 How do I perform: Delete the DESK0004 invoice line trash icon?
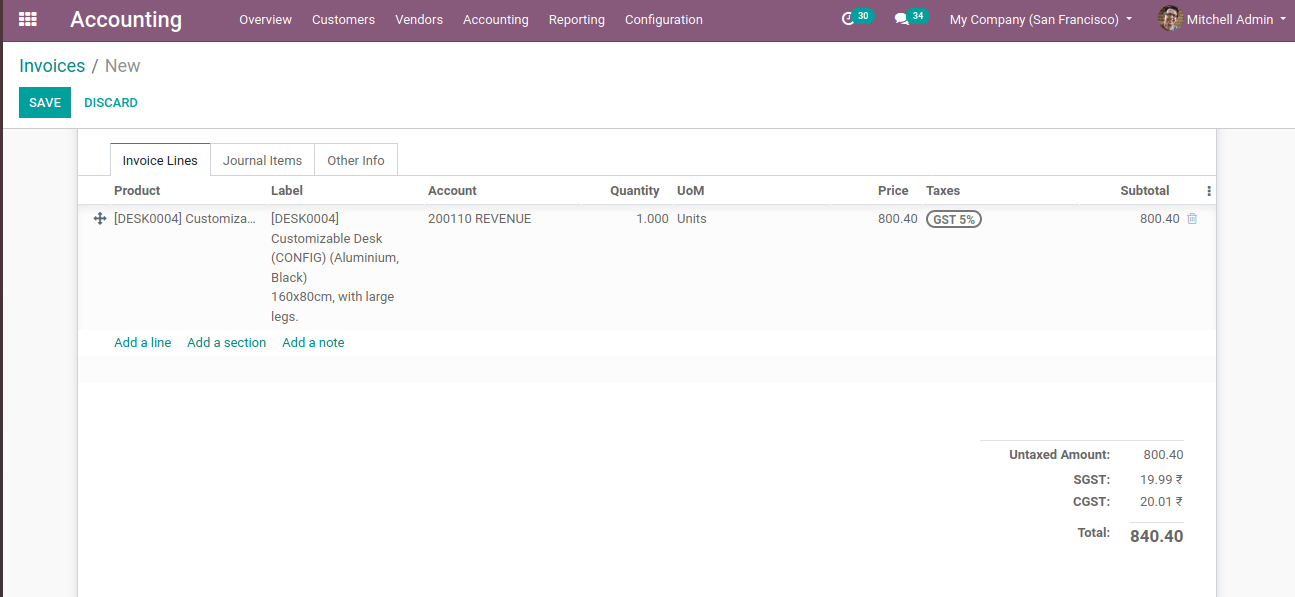(1192, 219)
